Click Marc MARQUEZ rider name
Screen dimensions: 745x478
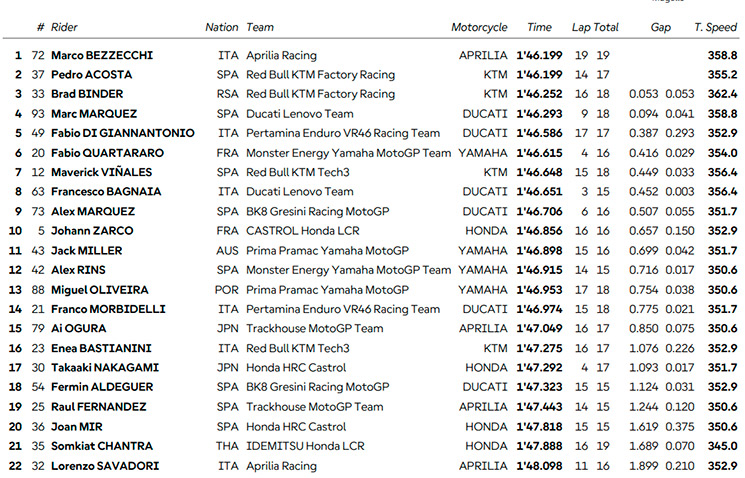click(93, 114)
